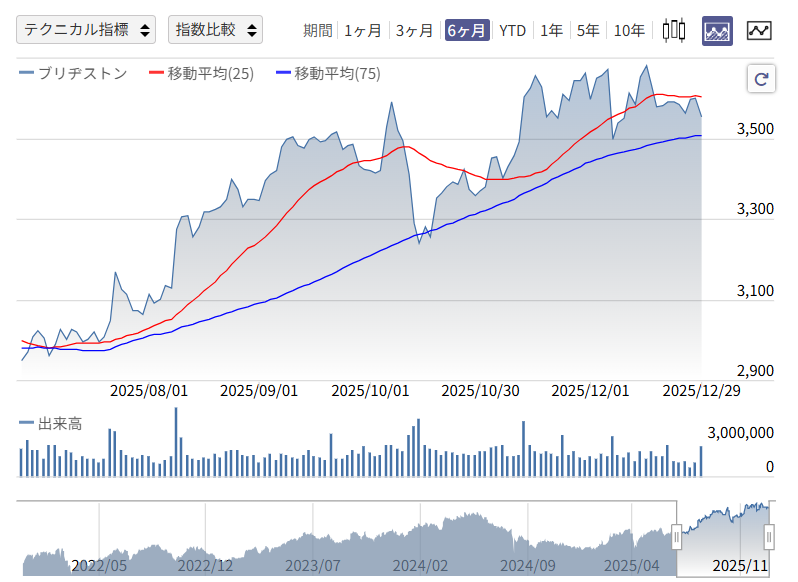Select the 6ヶ月 period tab
The height and width of the screenshot is (582, 798).
tap(467, 30)
